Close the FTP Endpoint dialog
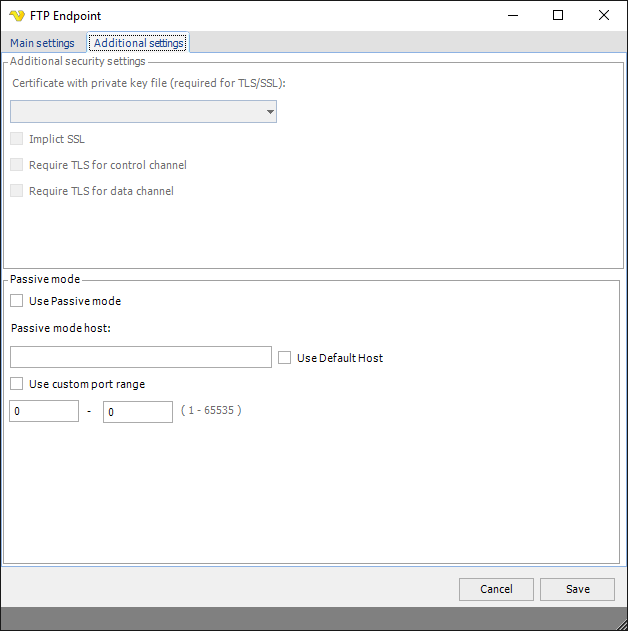 coord(604,16)
